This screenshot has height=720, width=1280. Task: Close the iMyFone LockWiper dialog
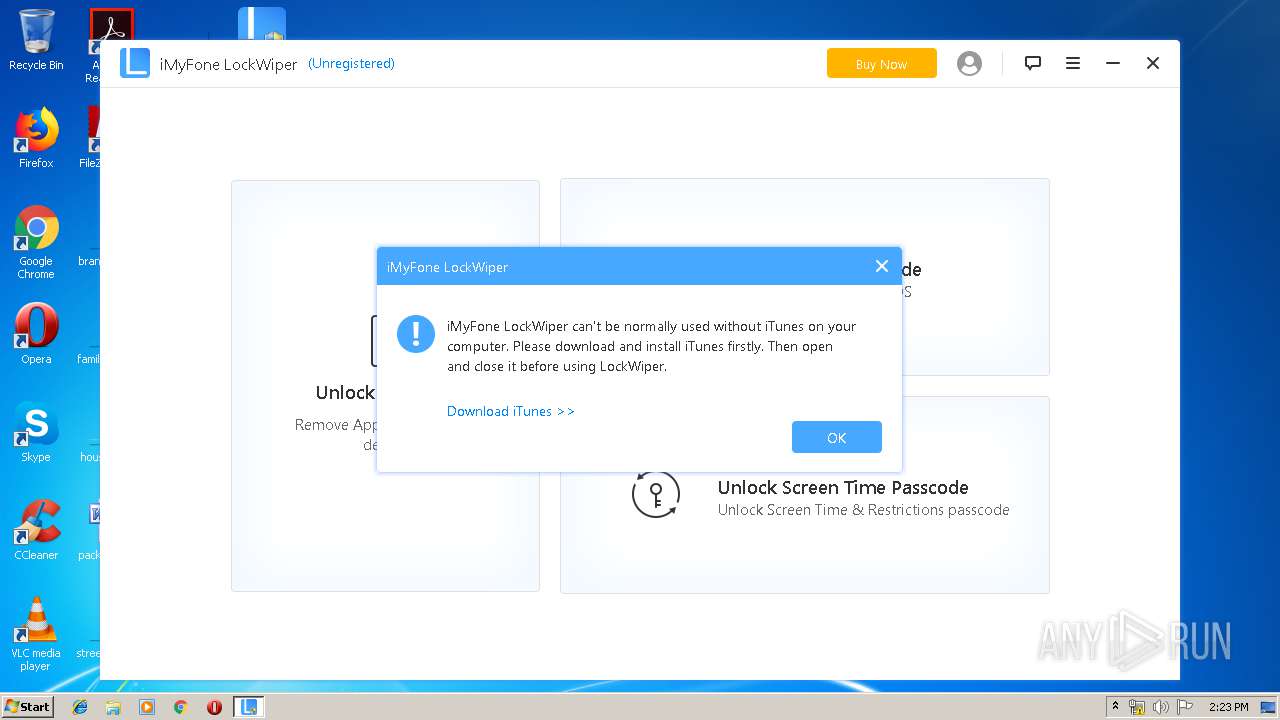click(x=881, y=266)
